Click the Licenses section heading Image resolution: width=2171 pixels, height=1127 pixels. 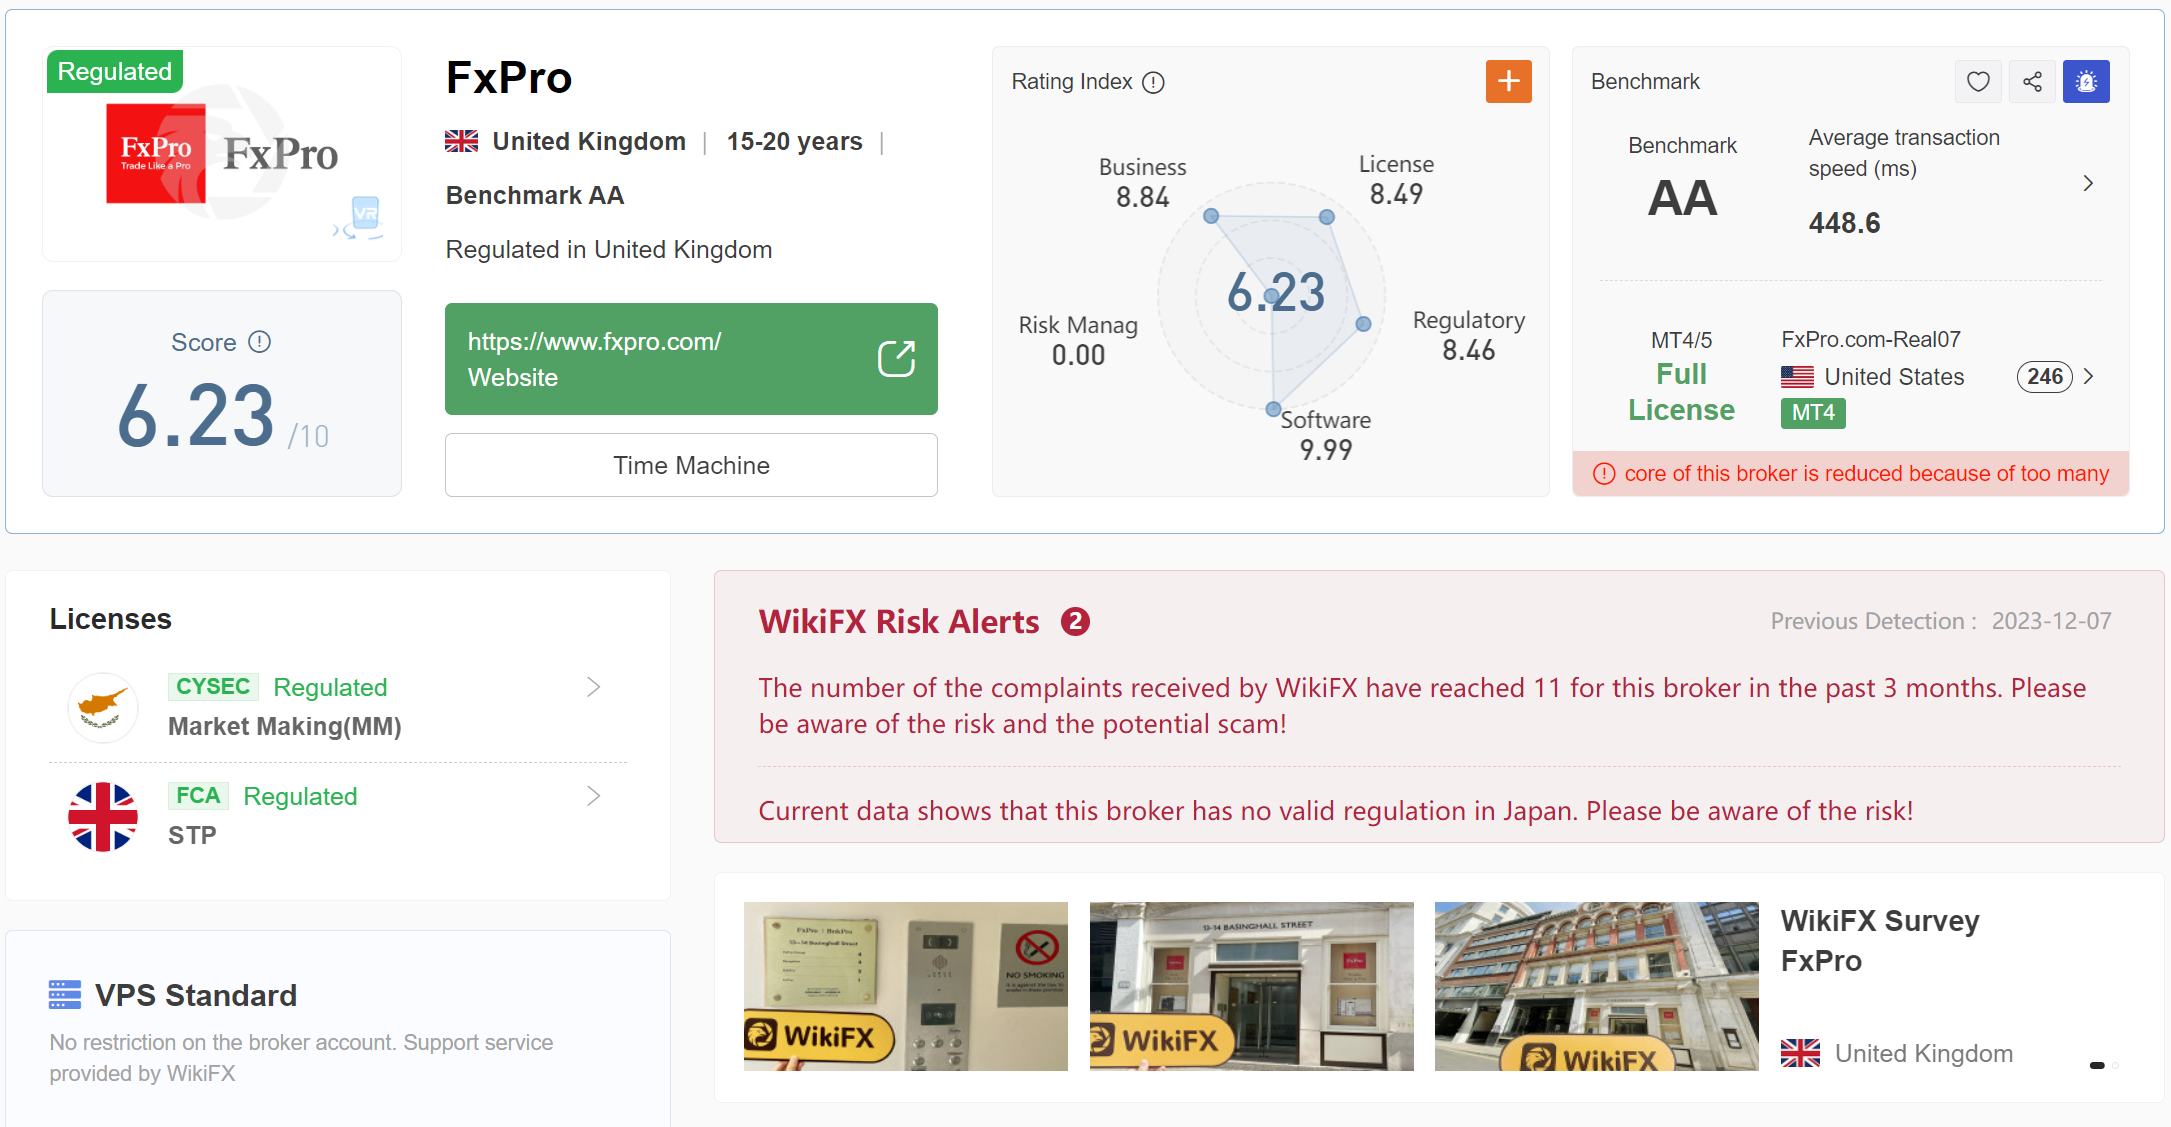point(111,619)
